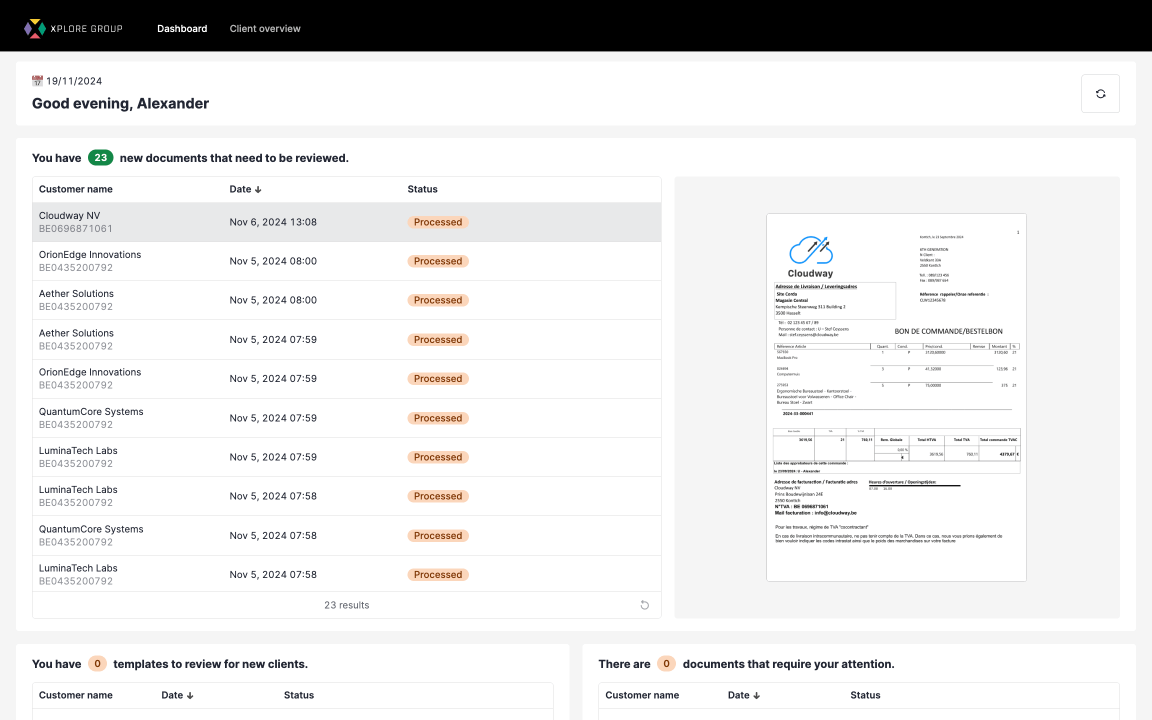Viewport: 1152px width, 720px height.
Task: Click the calendar icon beside the date
Action: [x=38, y=81]
